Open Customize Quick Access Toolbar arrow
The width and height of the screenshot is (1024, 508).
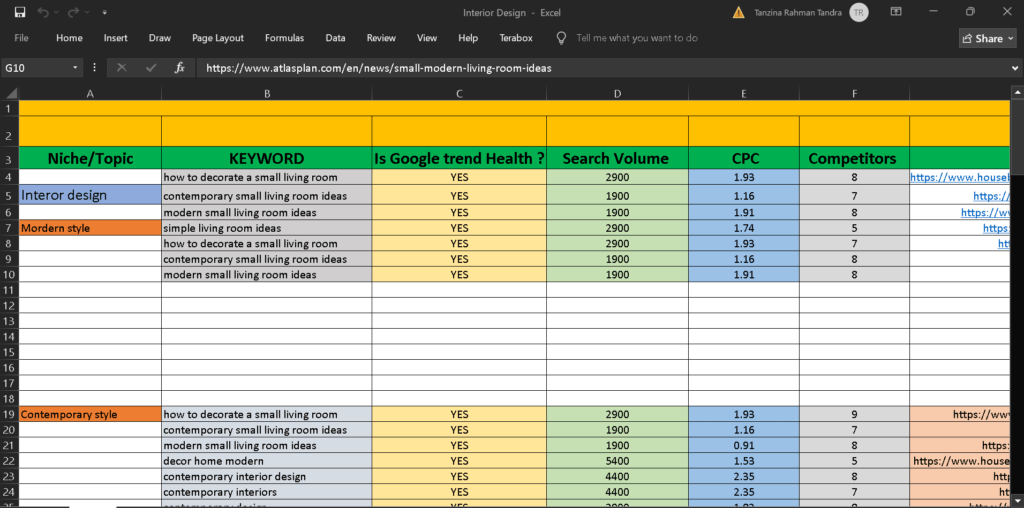pos(105,12)
